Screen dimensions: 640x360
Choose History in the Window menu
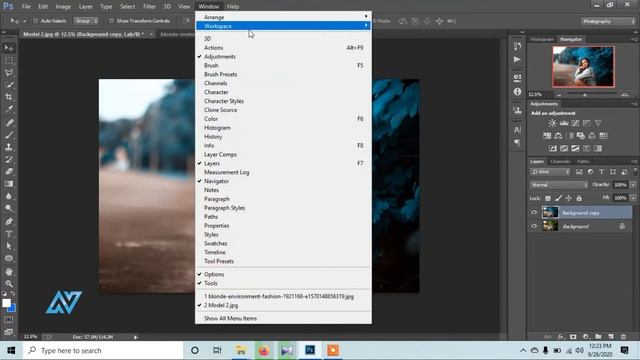point(283,137)
